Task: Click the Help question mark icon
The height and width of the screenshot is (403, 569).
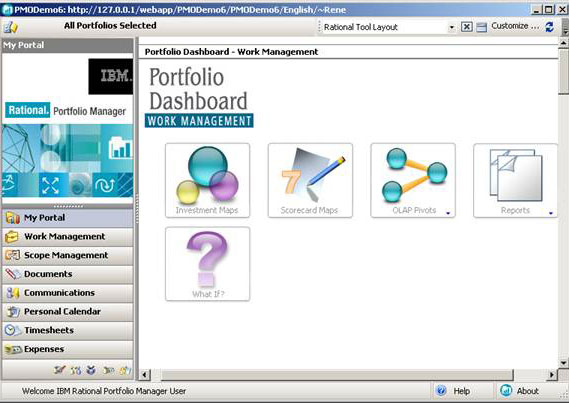Action: tap(441, 391)
